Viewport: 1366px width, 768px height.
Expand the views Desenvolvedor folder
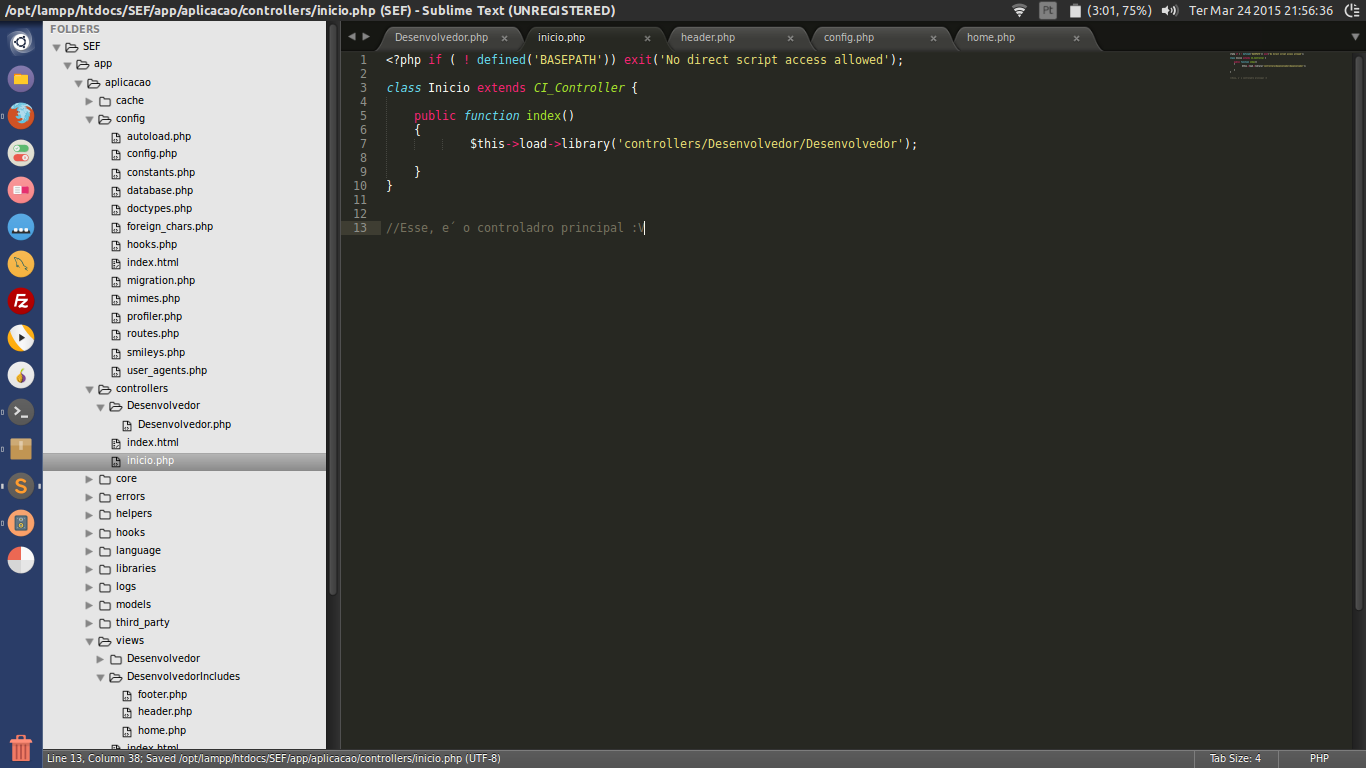[x=101, y=659]
